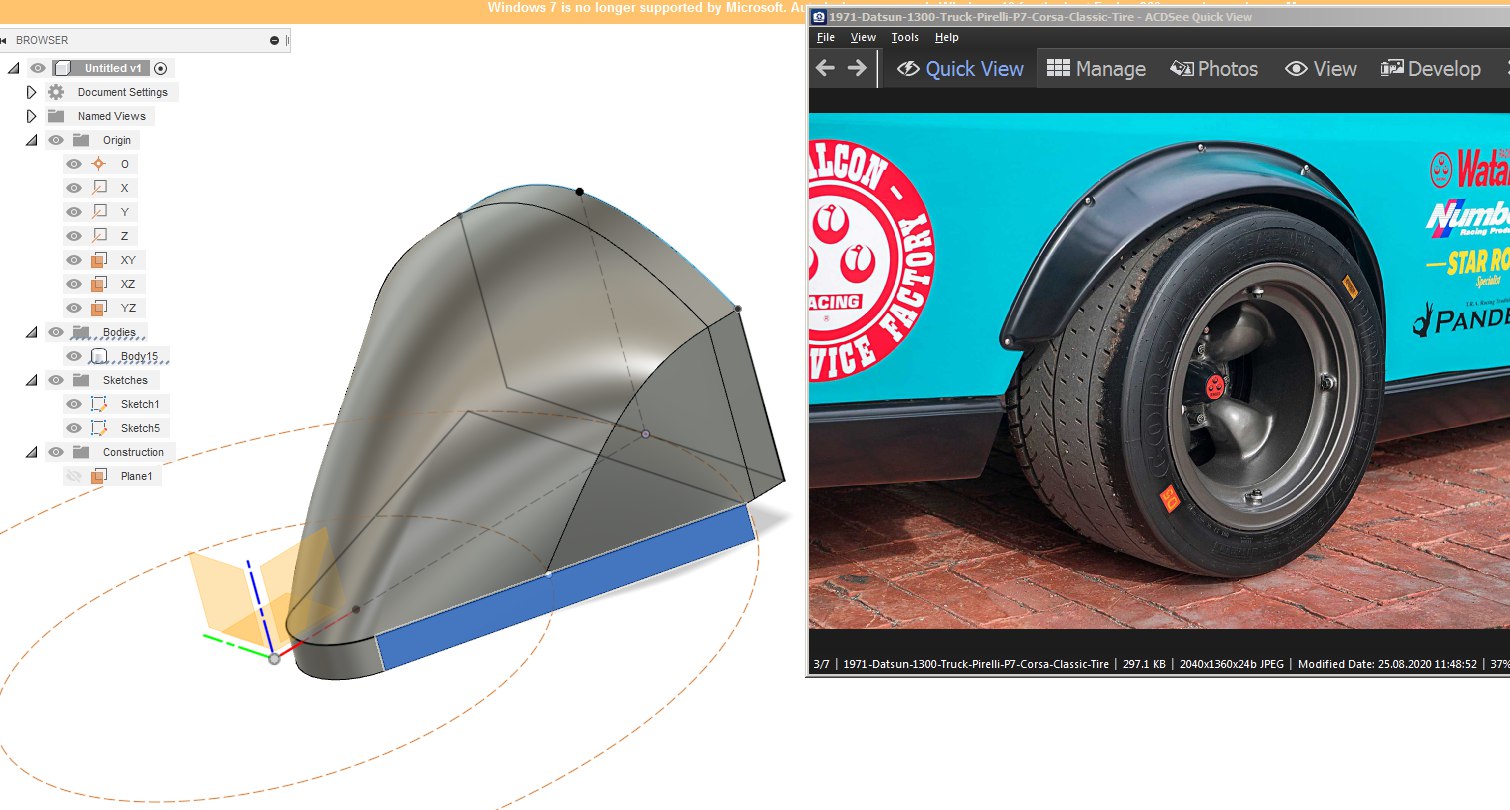This screenshot has height=810, width=1510.
Task: Hide the X axis with eye icon
Action: coord(73,188)
